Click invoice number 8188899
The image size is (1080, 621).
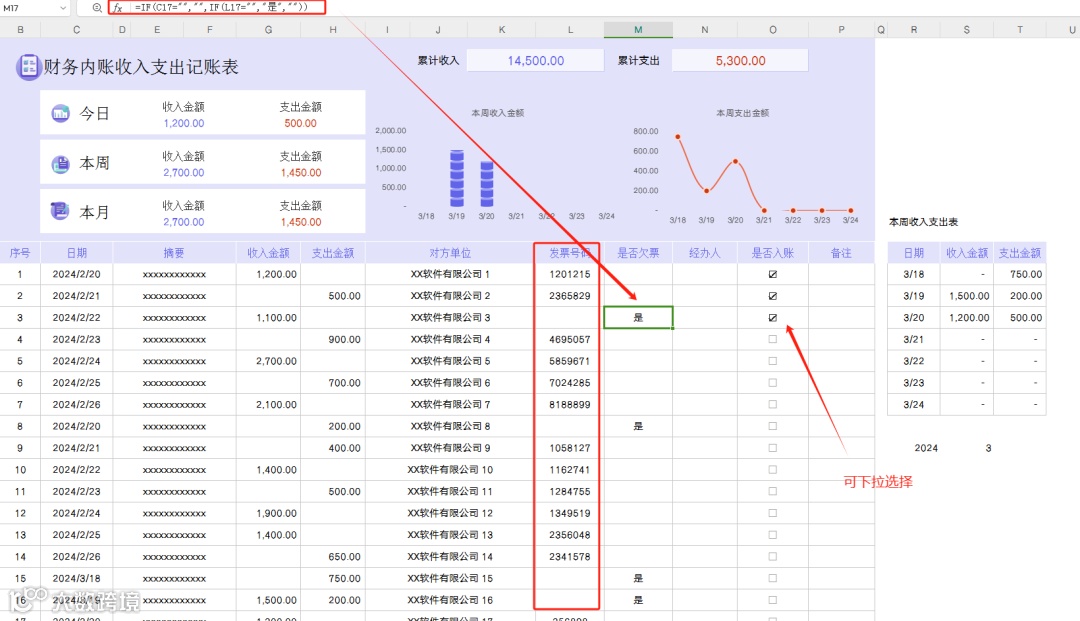tap(570, 405)
